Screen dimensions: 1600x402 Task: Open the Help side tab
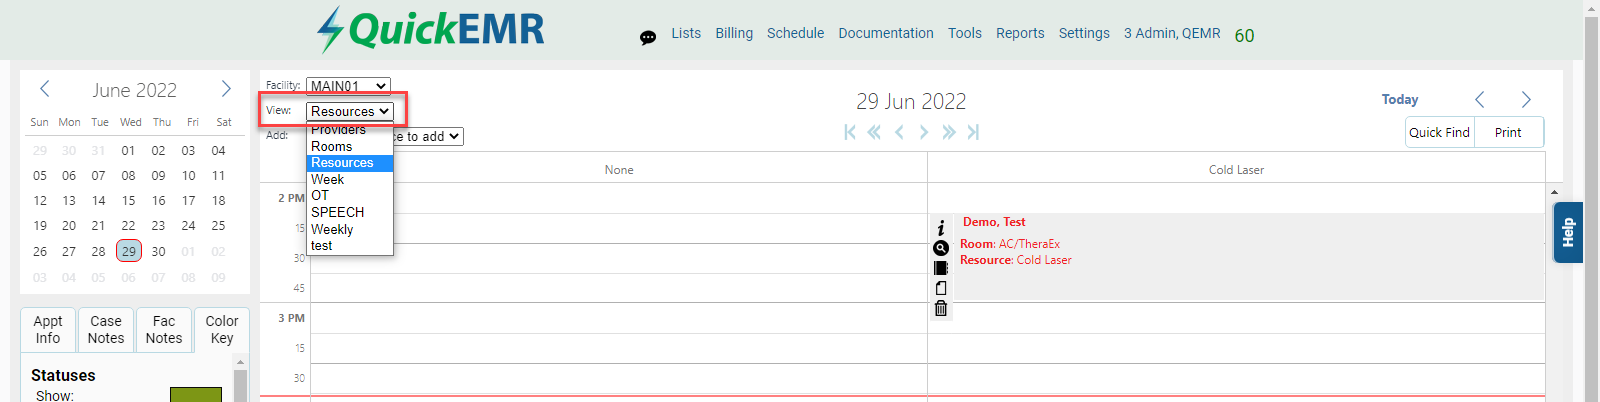(1568, 232)
